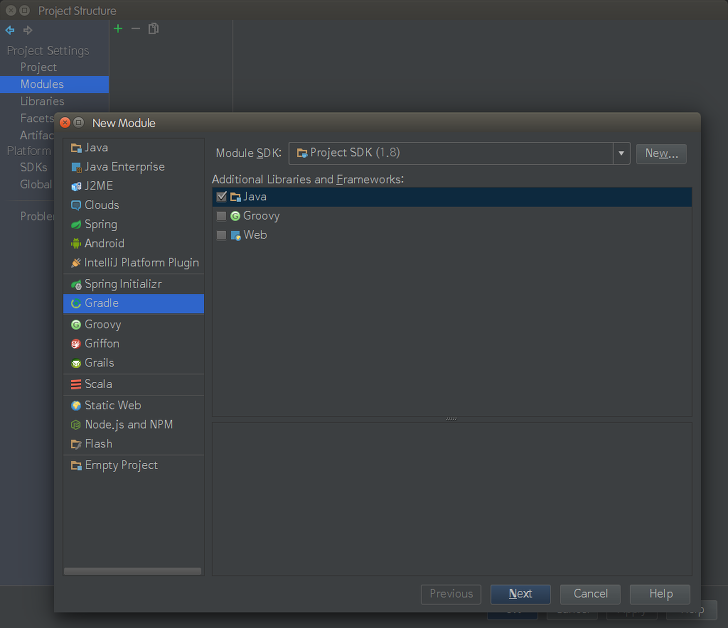Select the Empty Project folder icon
Image resolution: width=728 pixels, height=628 pixels.
click(x=76, y=466)
